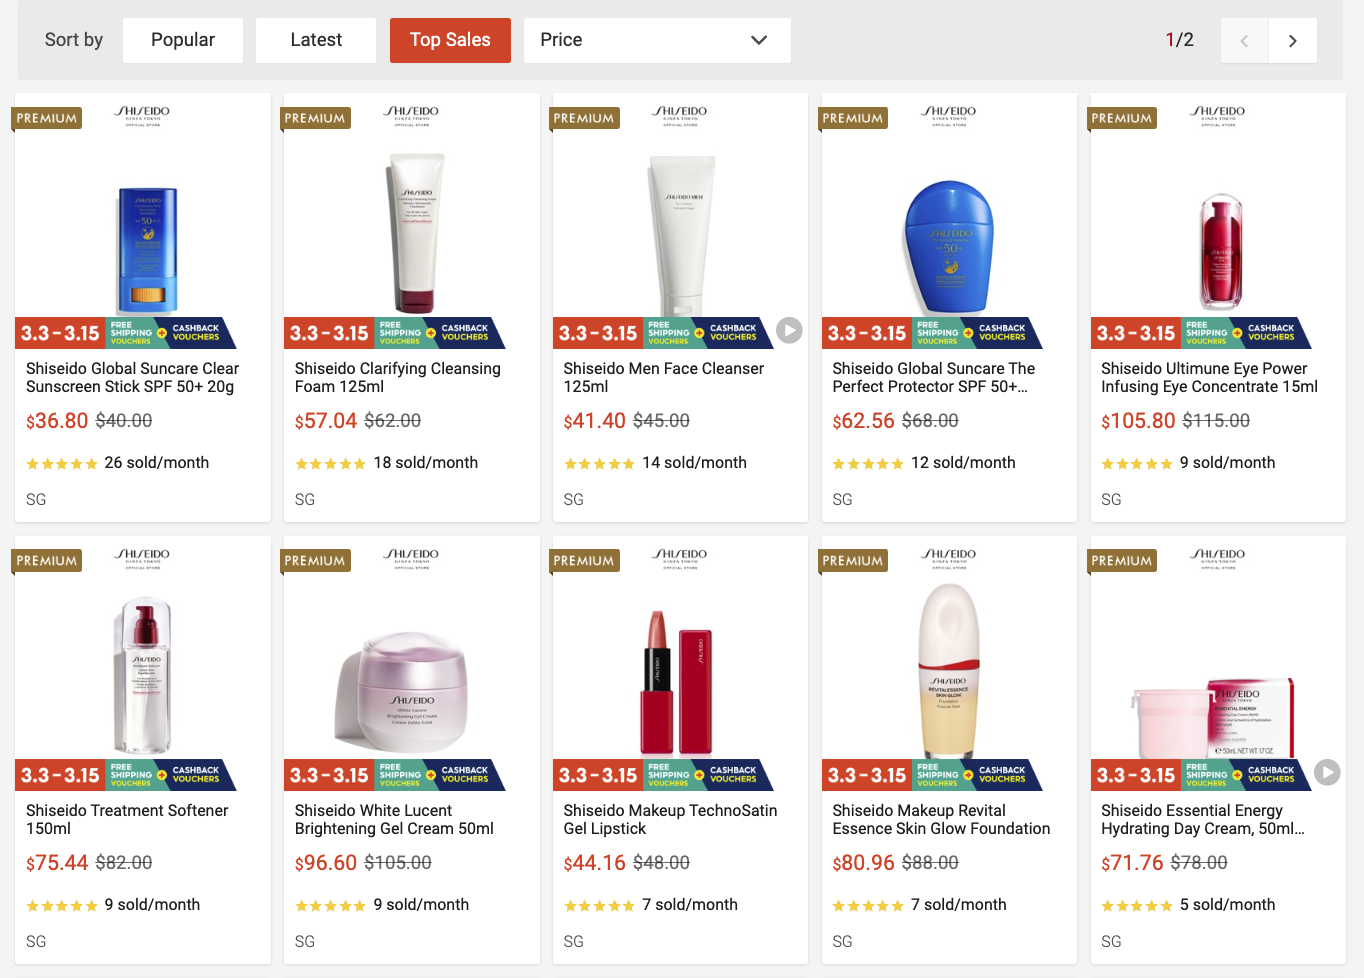Play video on Men Face Cleanser

coord(789,330)
